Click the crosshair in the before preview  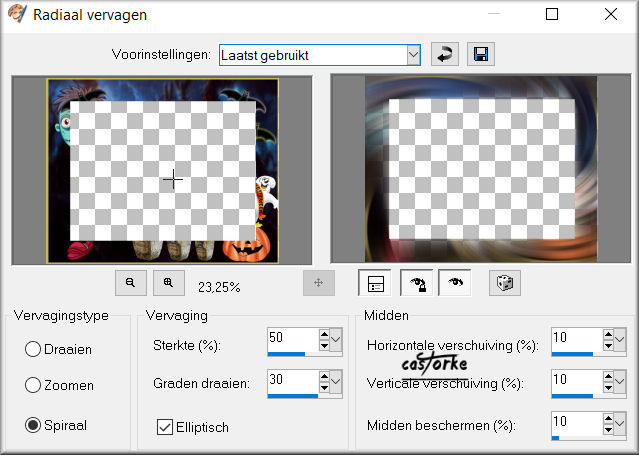pyautogui.click(x=173, y=179)
